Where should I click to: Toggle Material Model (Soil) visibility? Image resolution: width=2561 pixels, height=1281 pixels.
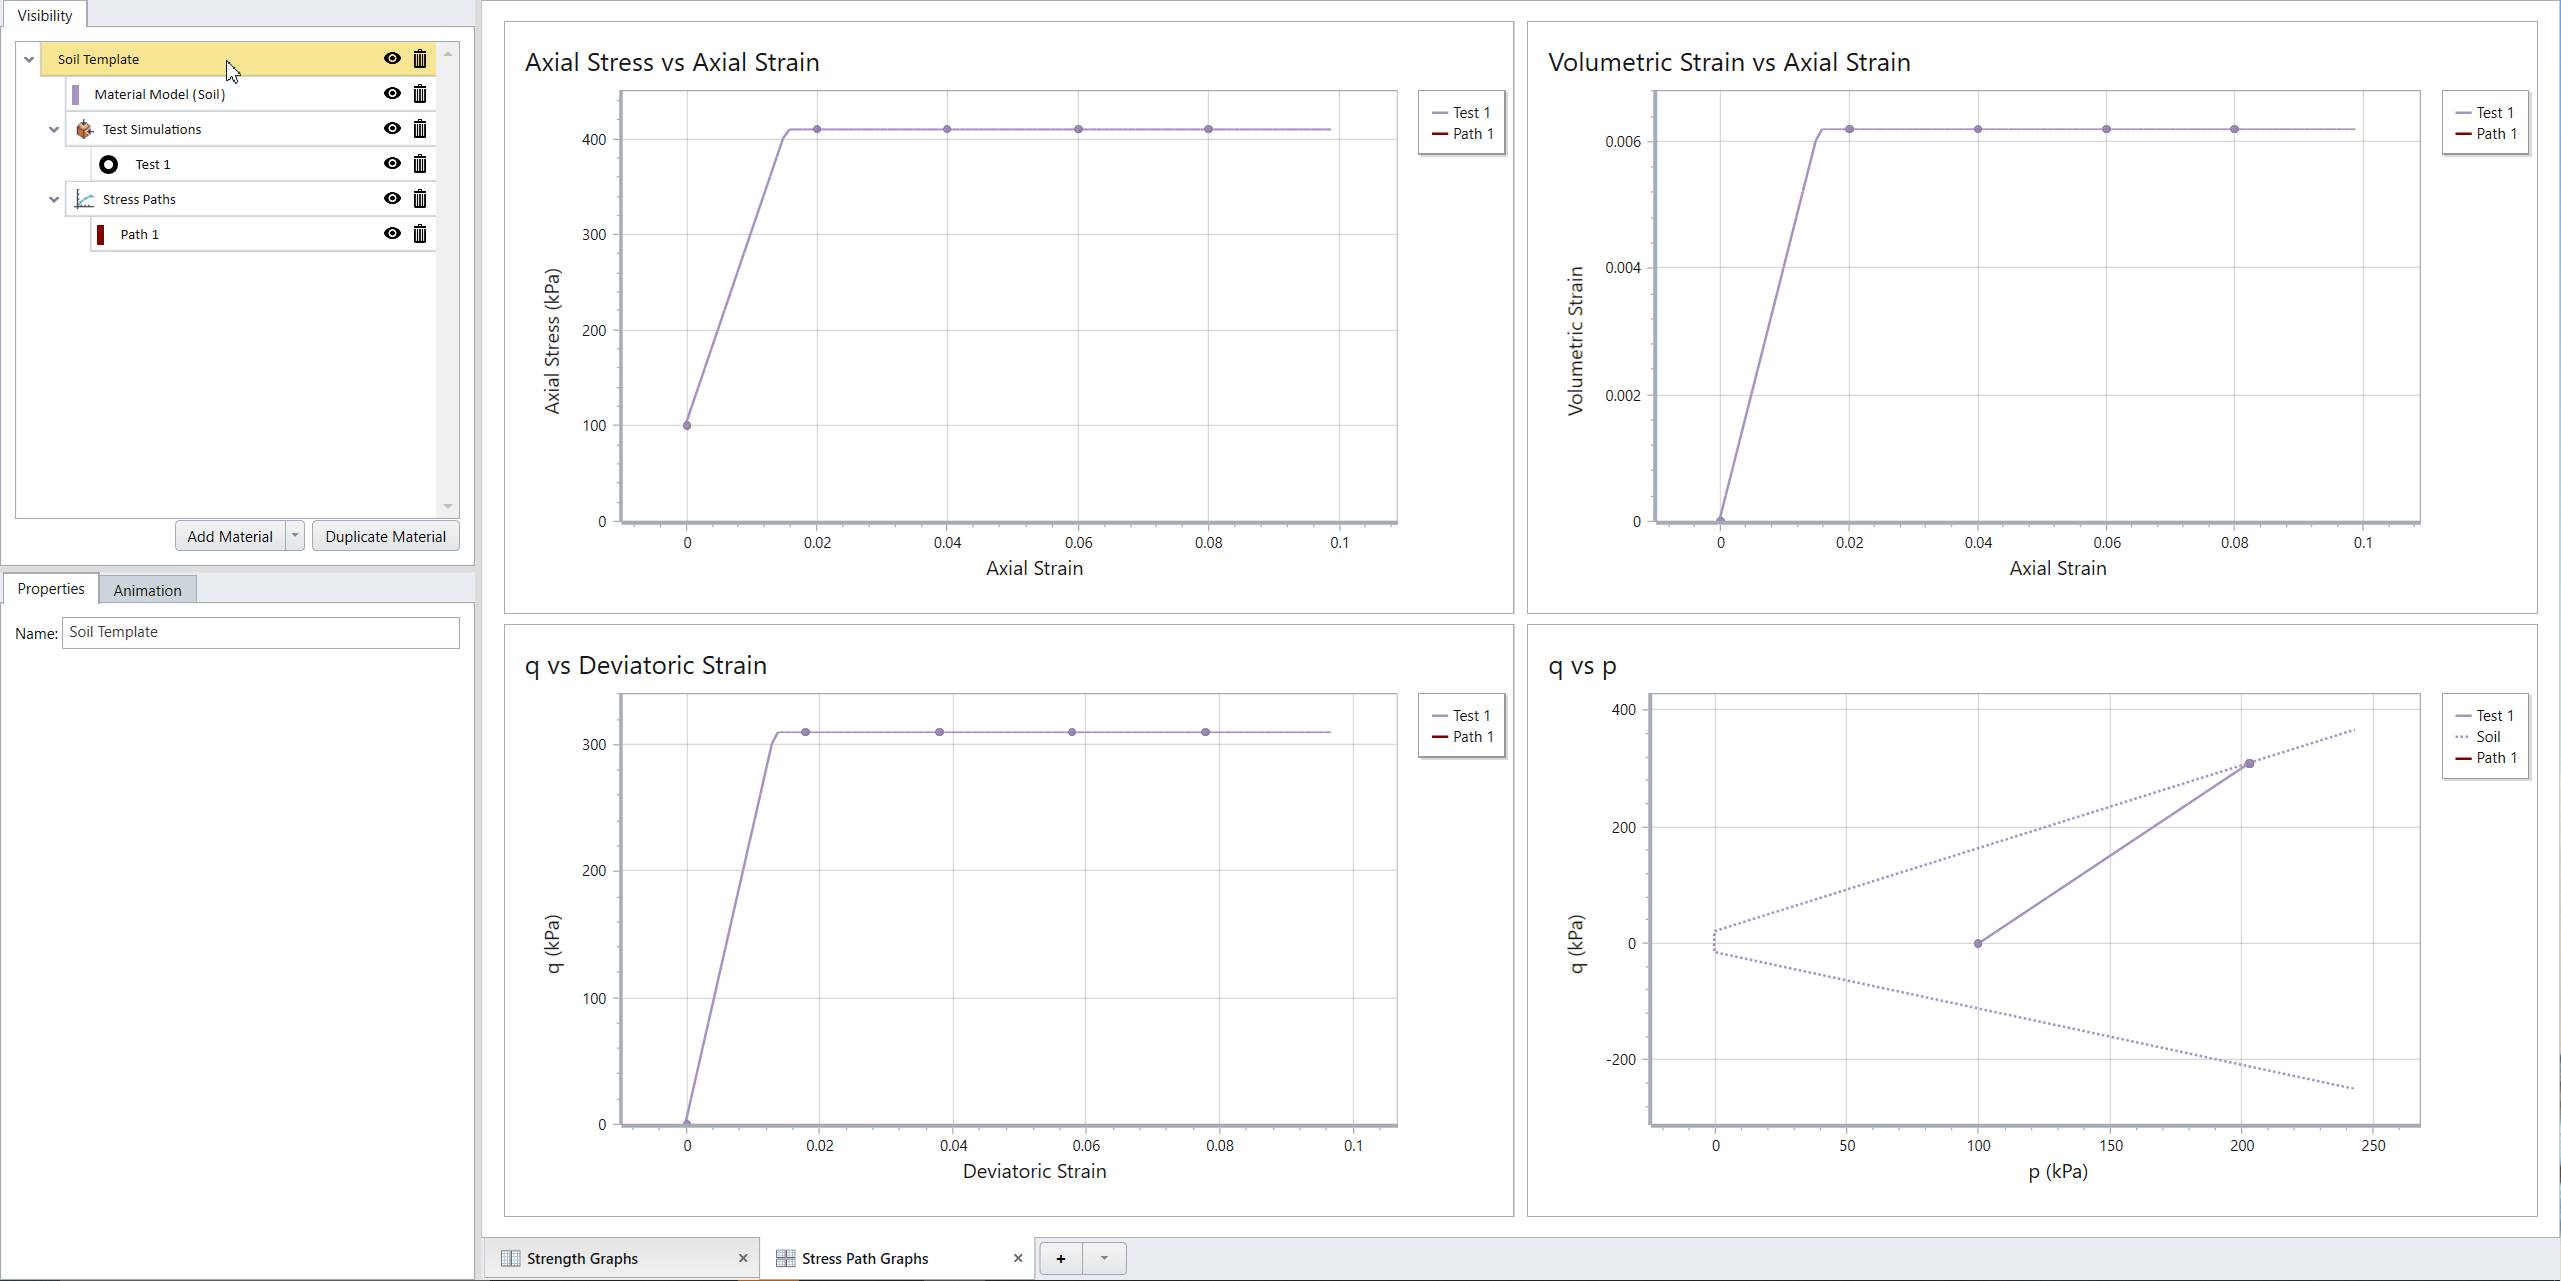[x=392, y=94]
